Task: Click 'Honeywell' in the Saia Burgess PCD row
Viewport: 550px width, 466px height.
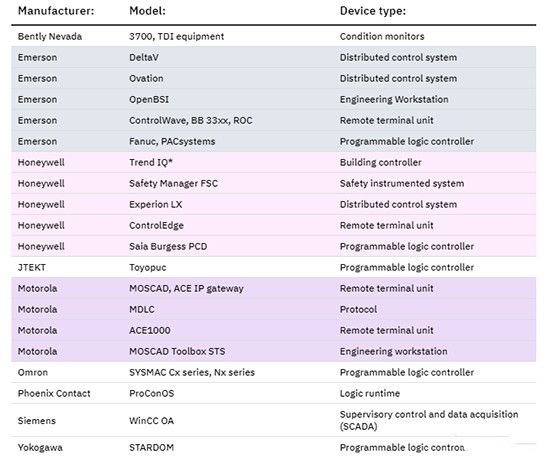Action: pyautogui.click(x=41, y=247)
